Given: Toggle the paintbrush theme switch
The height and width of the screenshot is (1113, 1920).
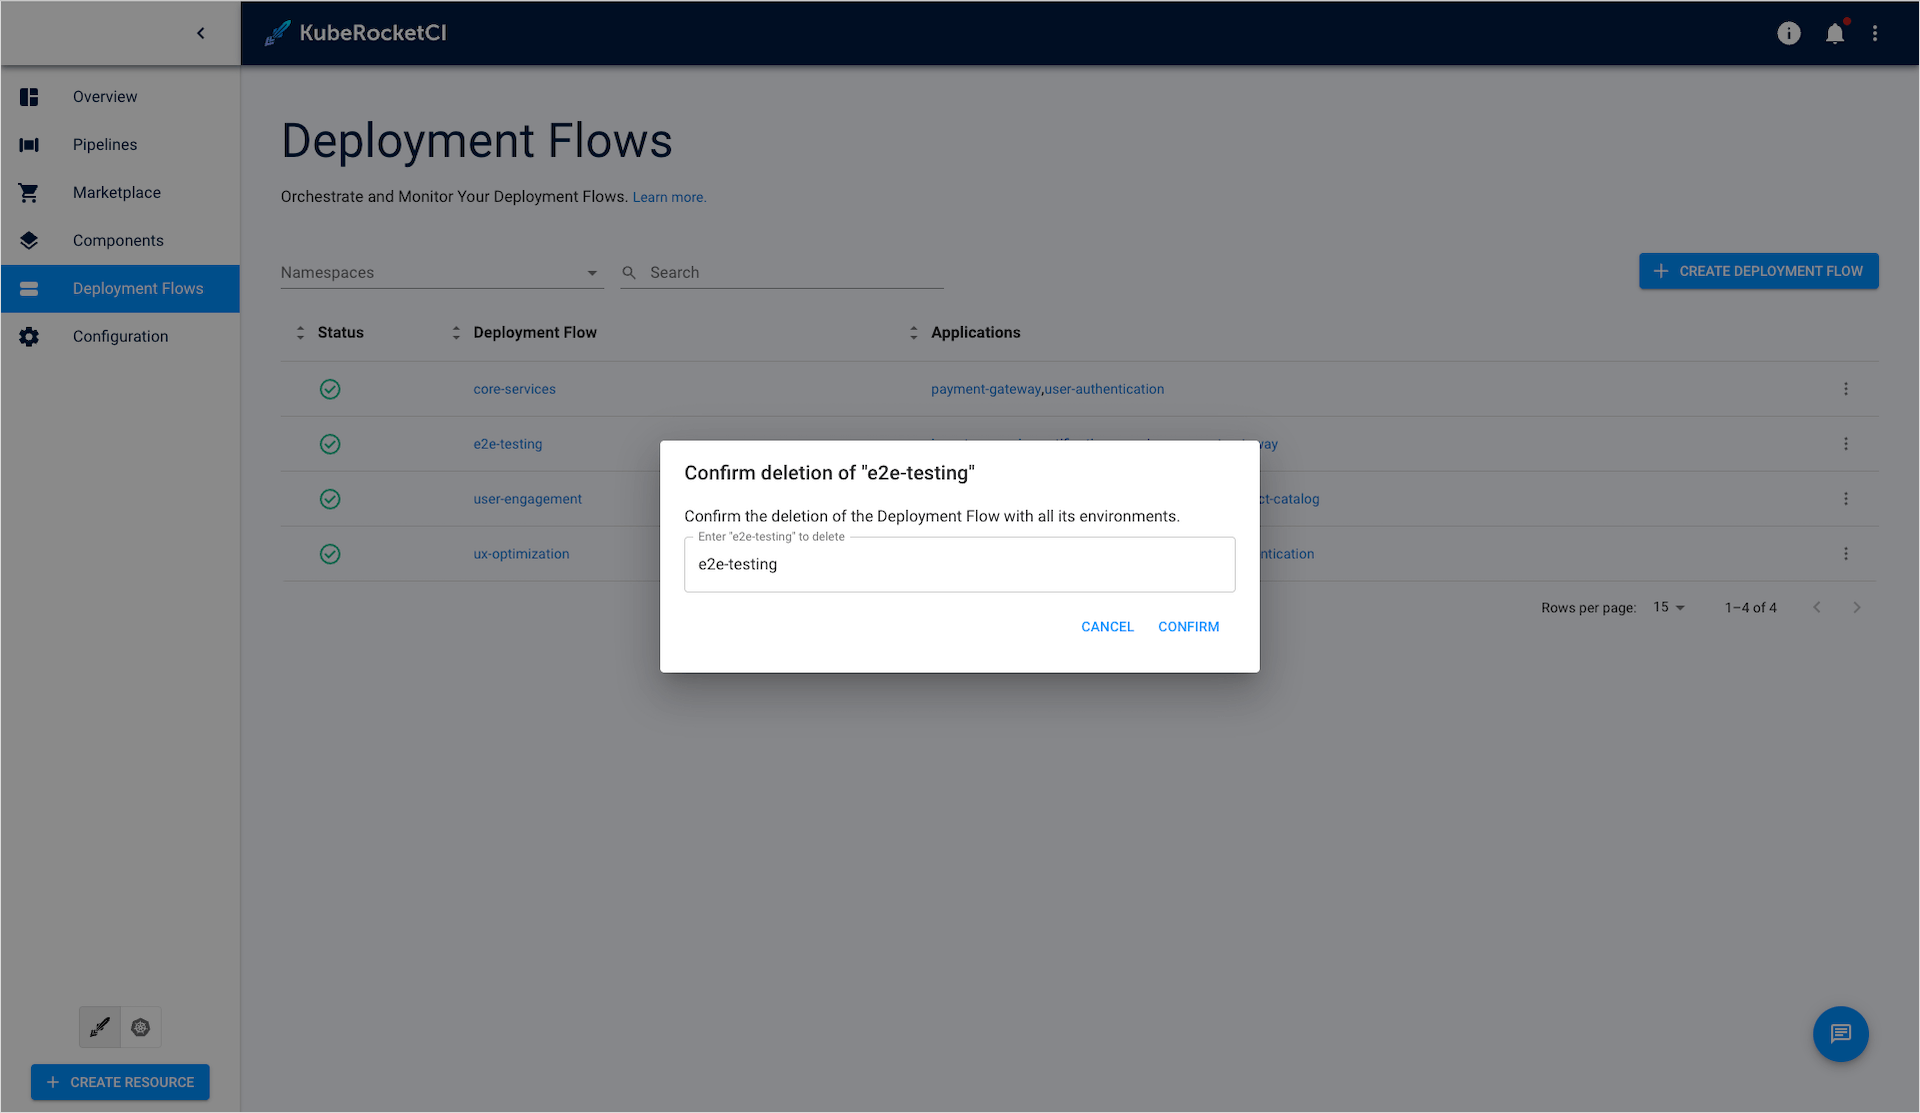Looking at the screenshot, I should 99,1027.
